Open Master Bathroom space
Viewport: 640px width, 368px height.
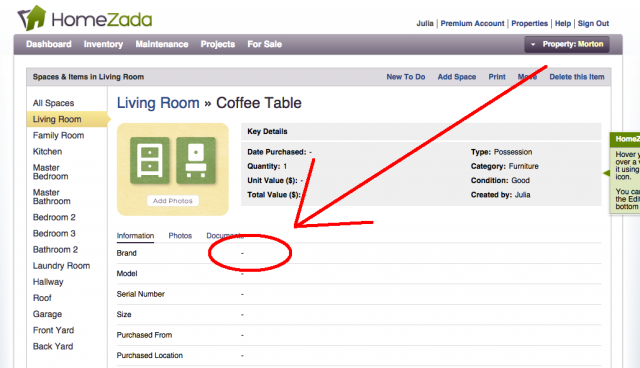coord(51,197)
